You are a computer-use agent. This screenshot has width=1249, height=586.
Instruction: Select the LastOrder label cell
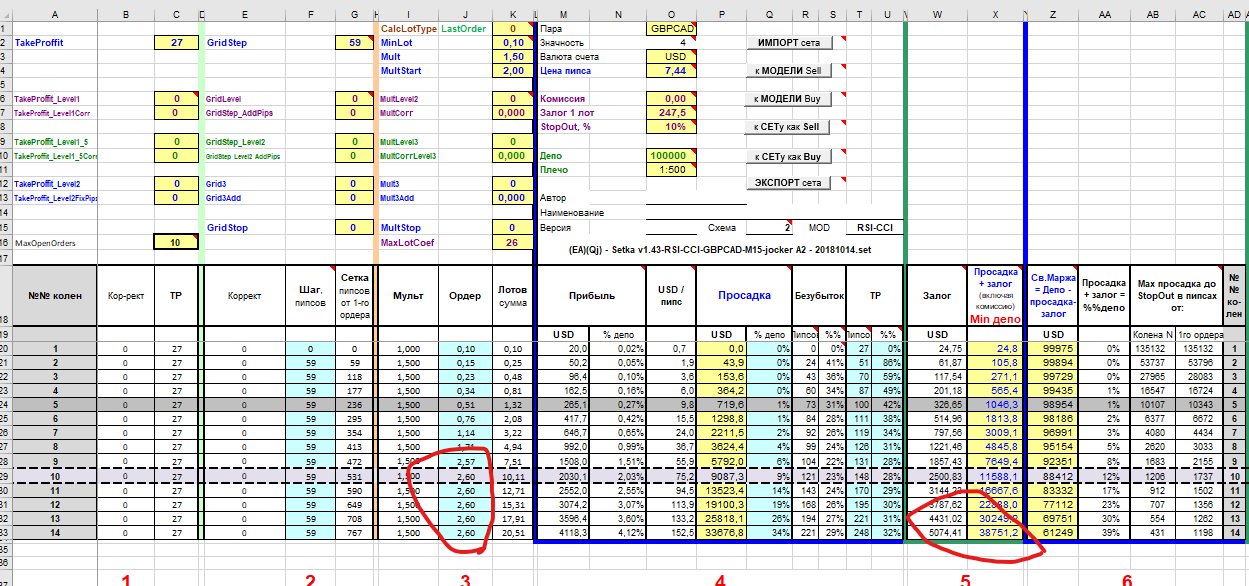tap(464, 29)
